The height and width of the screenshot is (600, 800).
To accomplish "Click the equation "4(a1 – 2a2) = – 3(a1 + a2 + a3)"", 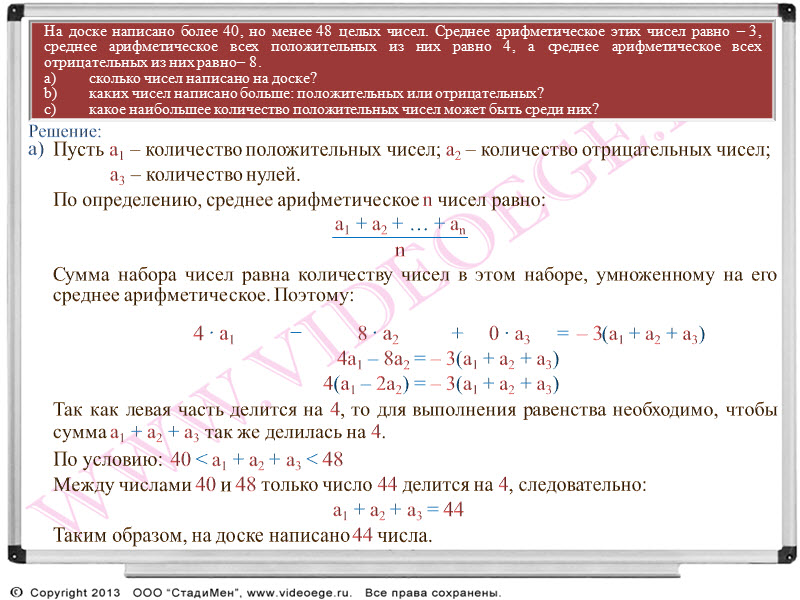I will 441,384.
